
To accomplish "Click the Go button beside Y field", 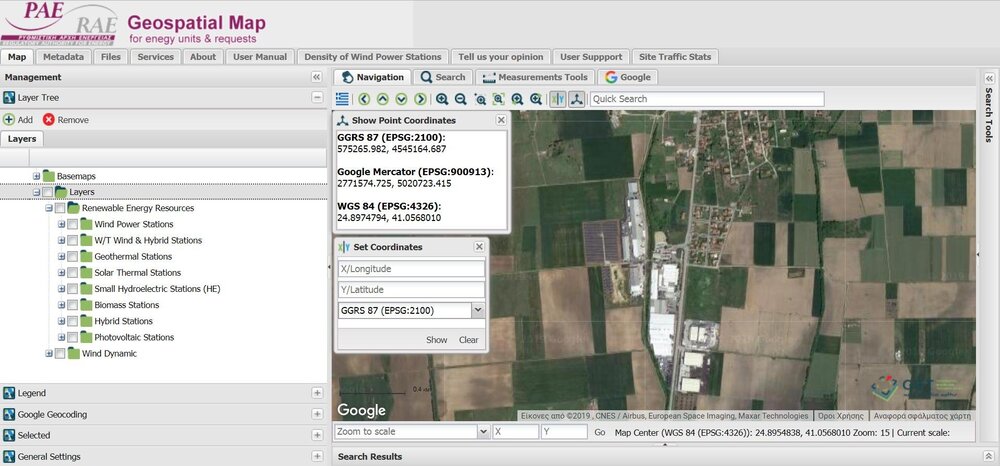I will click(x=600, y=432).
